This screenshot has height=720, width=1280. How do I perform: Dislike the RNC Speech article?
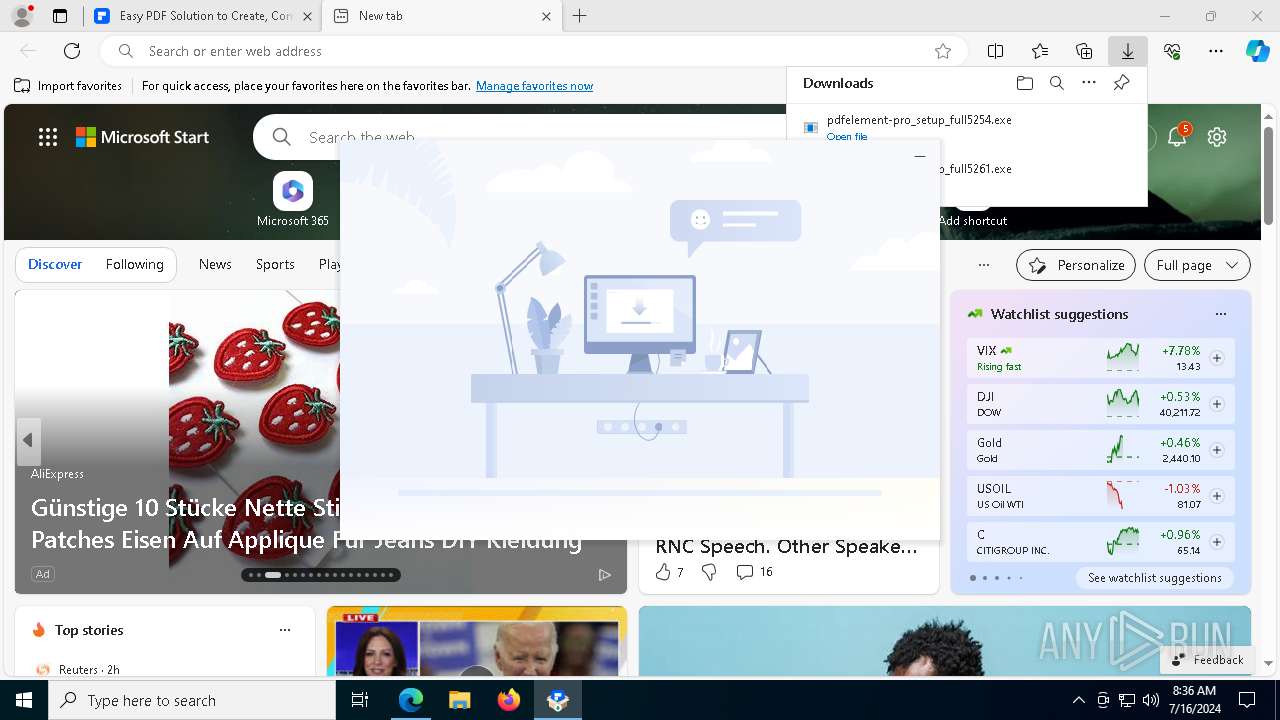pyautogui.click(x=709, y=572)
